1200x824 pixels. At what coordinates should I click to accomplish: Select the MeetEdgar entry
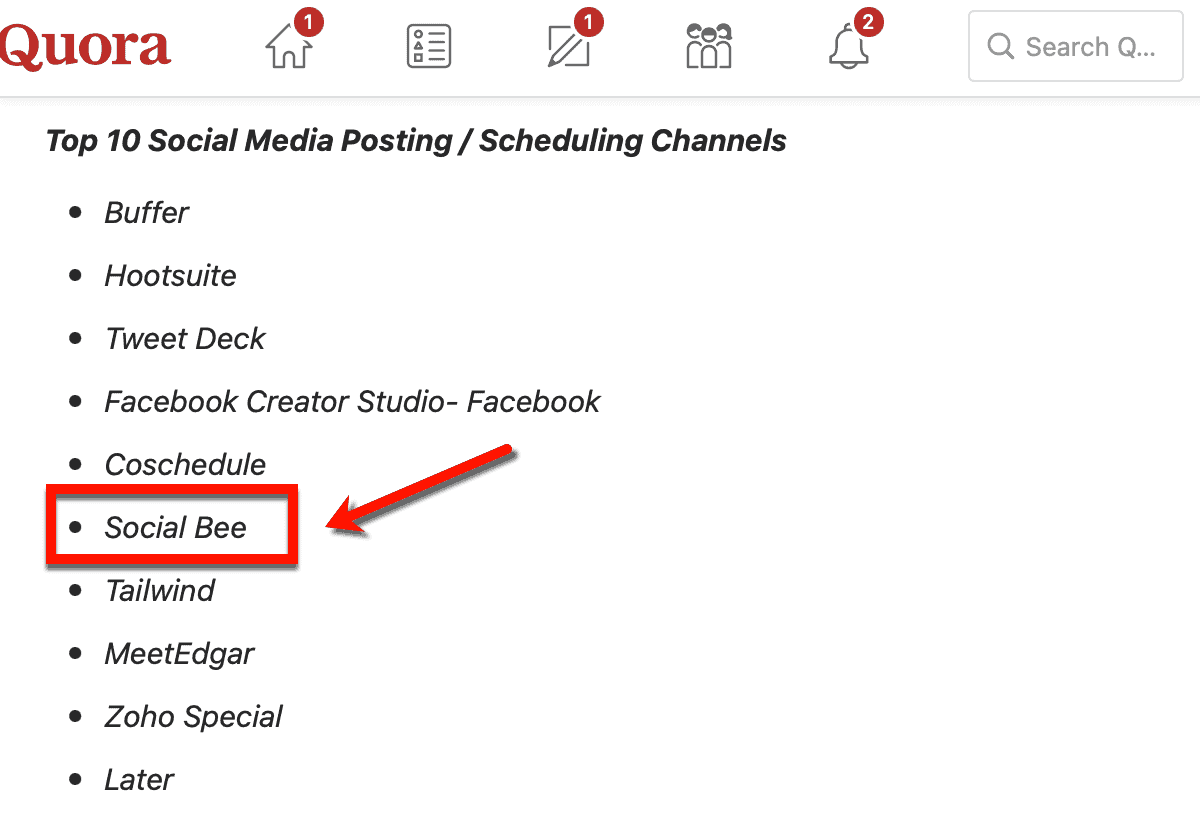point(179,654)
